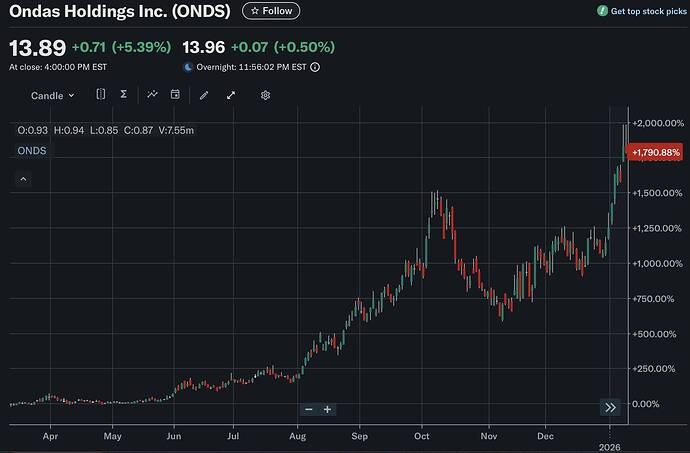Zoom out the chart with minus
690x453 pixels.
tap(309, 409)
